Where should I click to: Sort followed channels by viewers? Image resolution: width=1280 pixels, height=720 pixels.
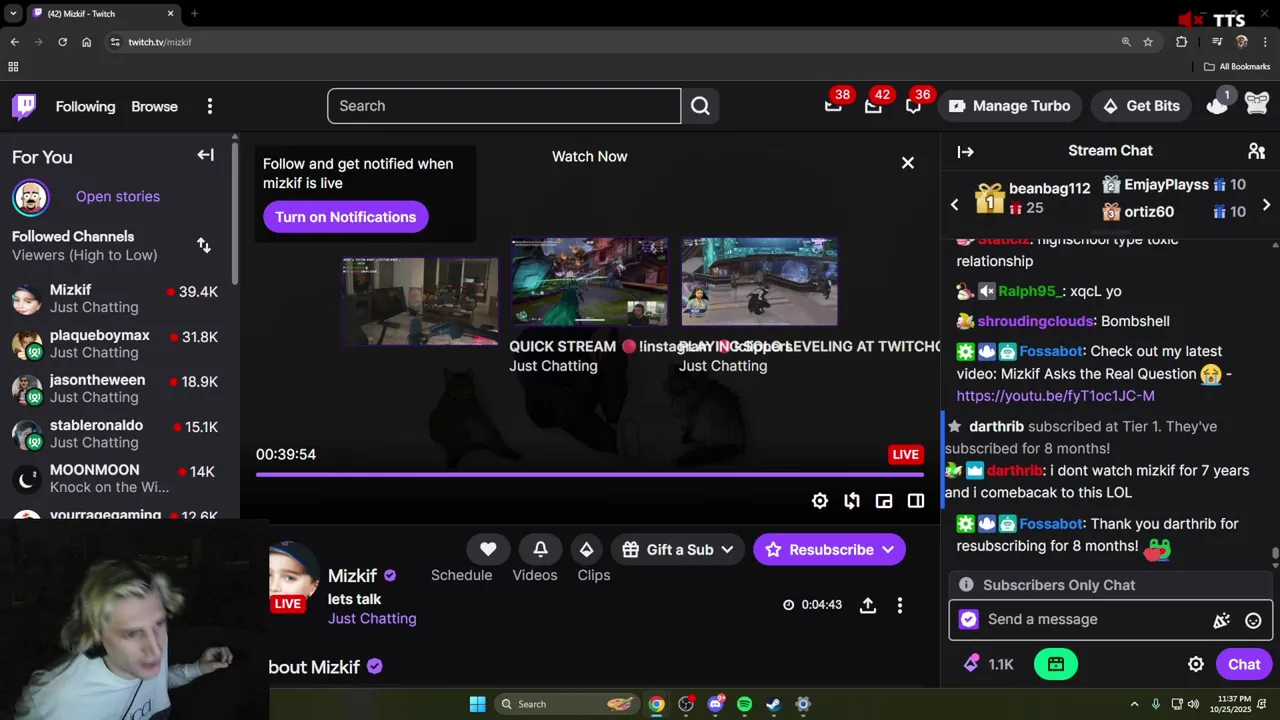[204, 245]
